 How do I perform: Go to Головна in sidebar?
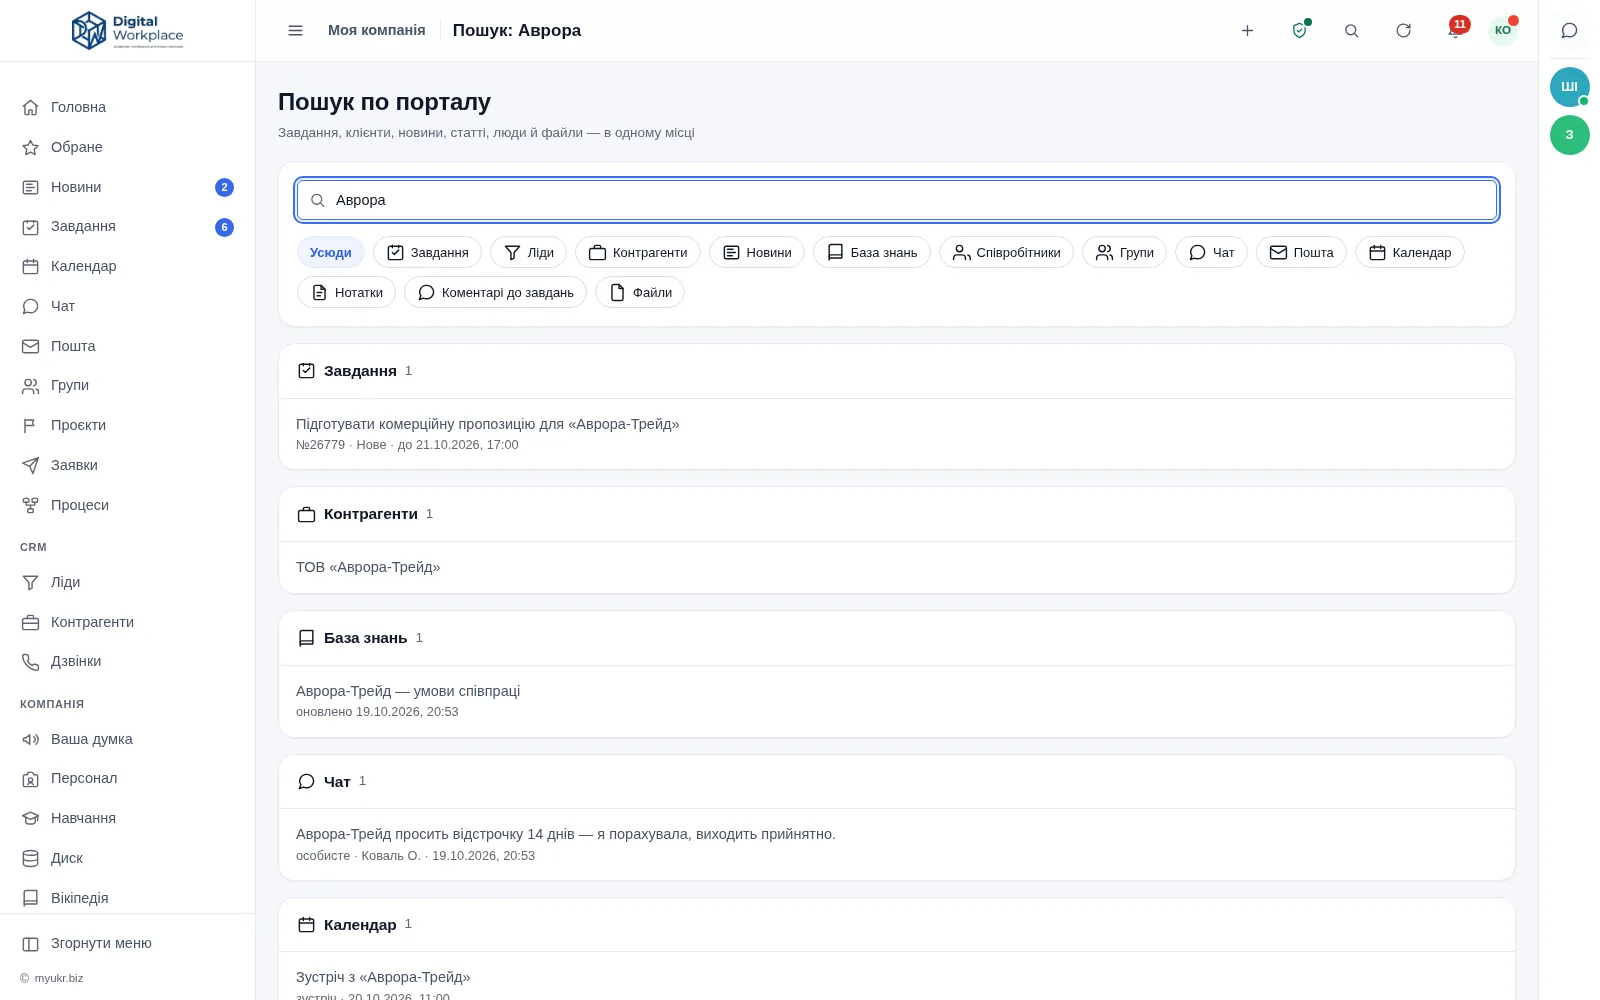(x=128, y=107)
